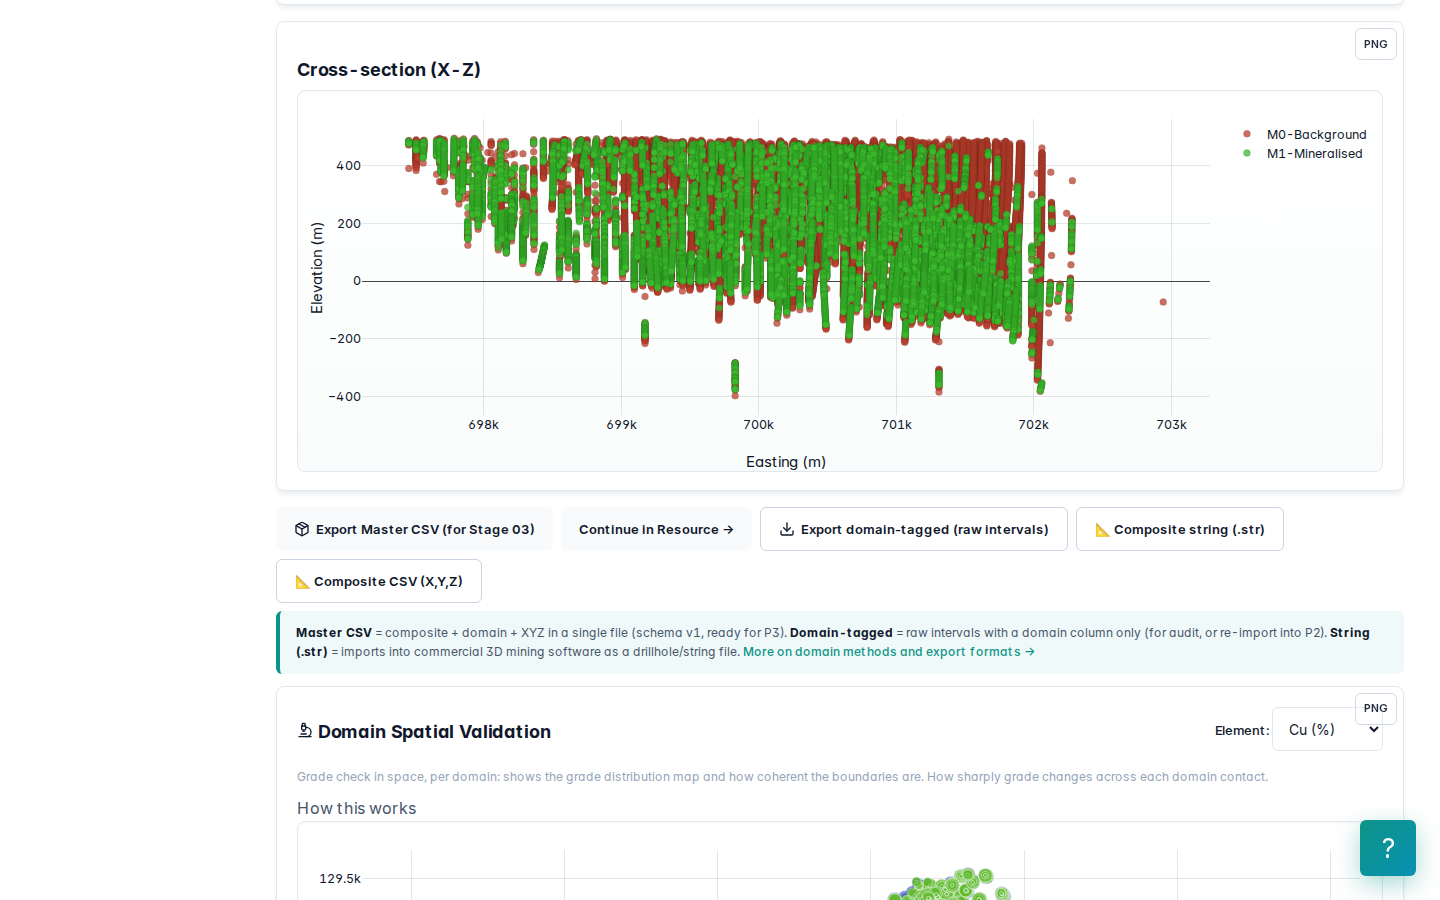Click the Domain Spatial Validation heading
1440x900 pixels.
click(x=434, y=732)
